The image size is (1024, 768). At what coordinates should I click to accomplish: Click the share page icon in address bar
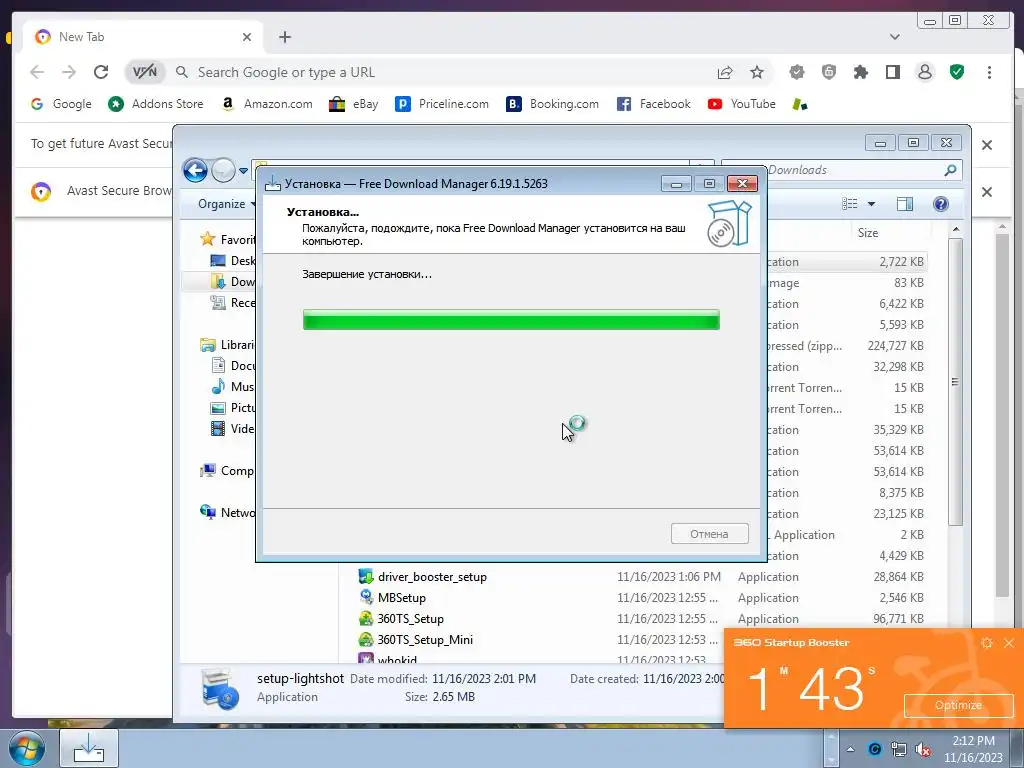[x=725, y=72]
